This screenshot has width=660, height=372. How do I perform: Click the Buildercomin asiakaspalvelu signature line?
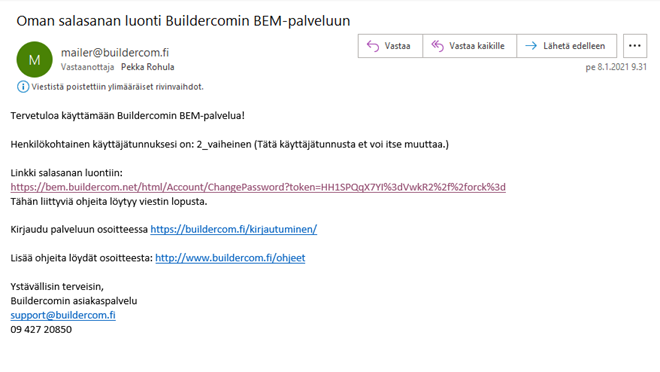click(74, 300)
